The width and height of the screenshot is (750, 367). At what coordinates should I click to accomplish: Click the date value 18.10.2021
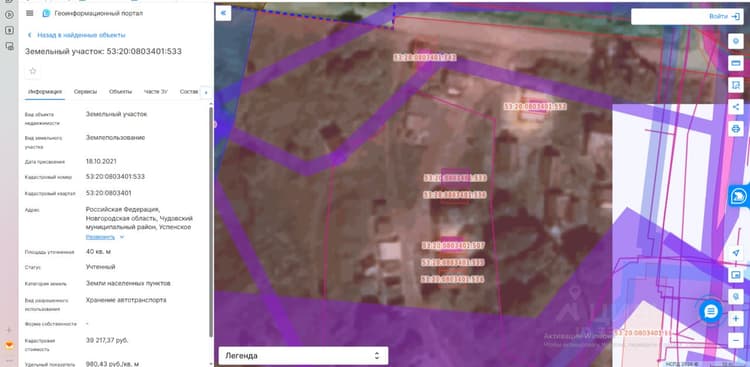click(101, 161)
